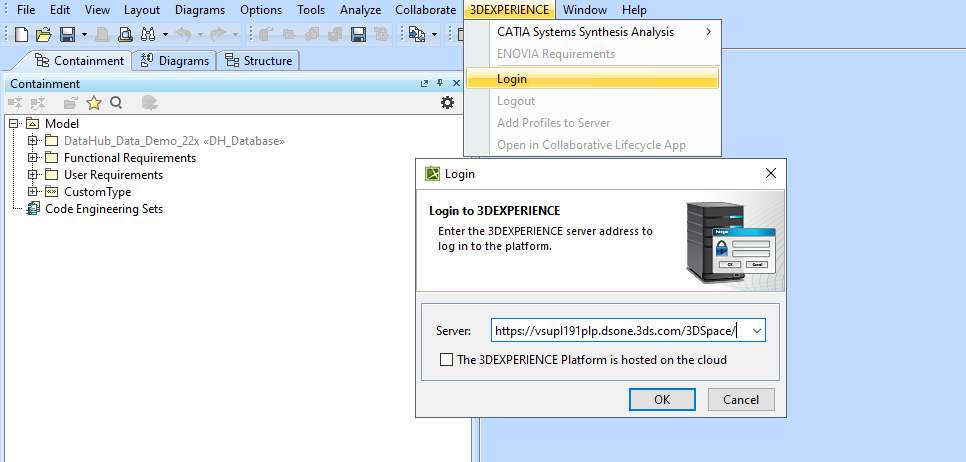Click the CustomType node icon
Screen dimensions: 966x462
point(52,192)
